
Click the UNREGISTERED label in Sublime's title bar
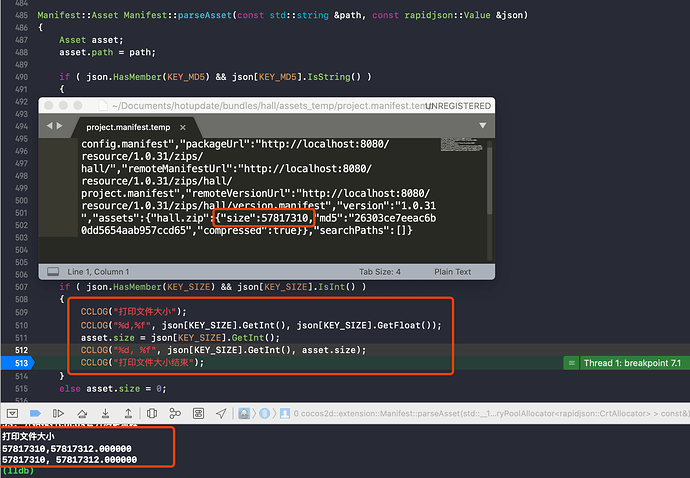tap(459, 106)
